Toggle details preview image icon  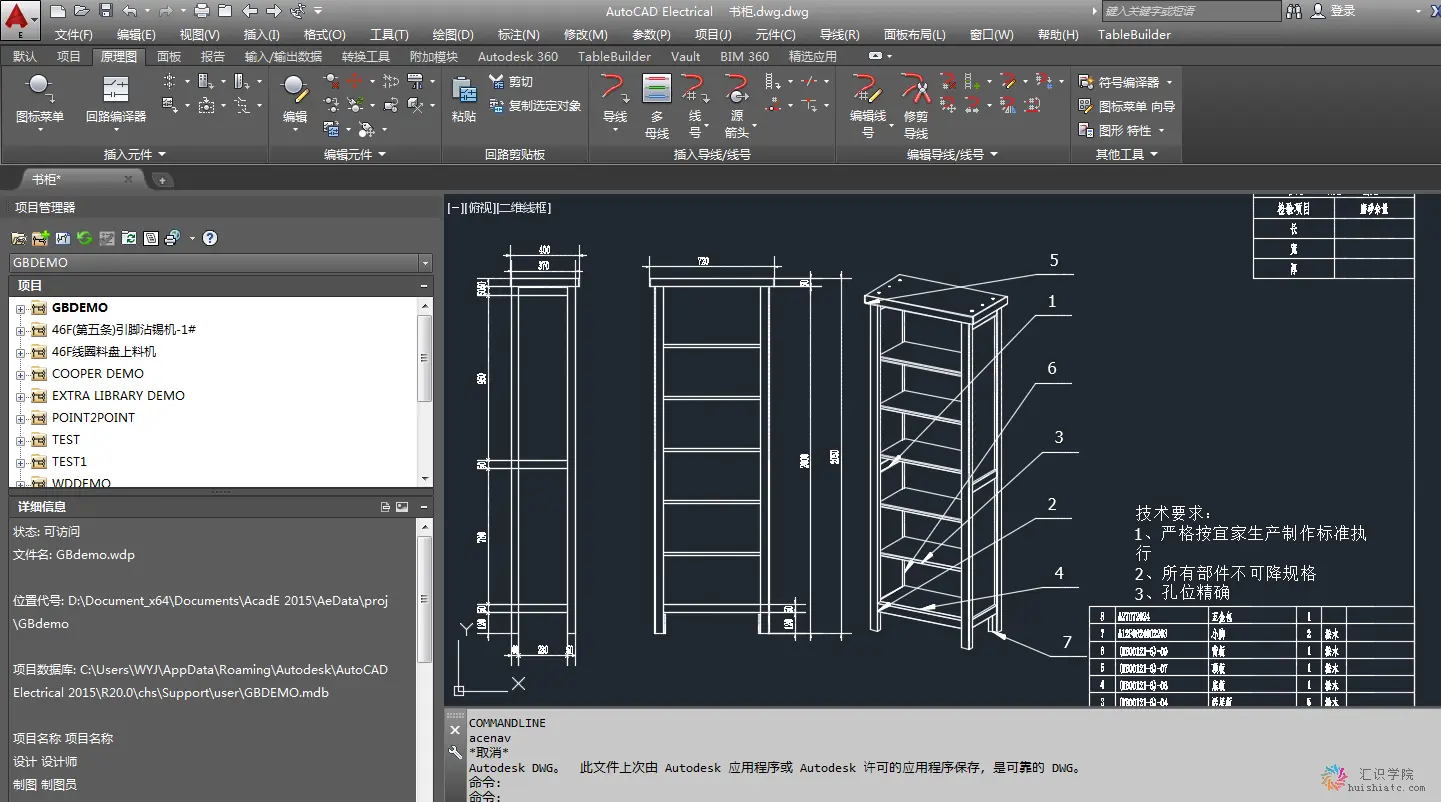402,507
